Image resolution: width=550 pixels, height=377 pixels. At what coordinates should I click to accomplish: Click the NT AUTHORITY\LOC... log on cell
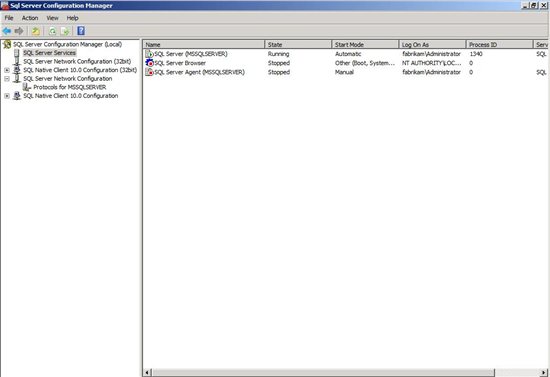point(431,63)
